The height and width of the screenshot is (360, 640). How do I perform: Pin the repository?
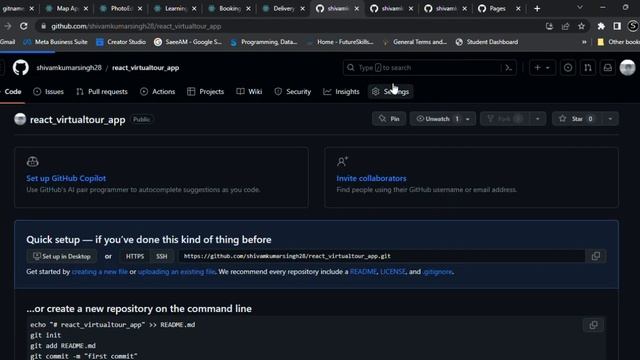pos(389,119)
